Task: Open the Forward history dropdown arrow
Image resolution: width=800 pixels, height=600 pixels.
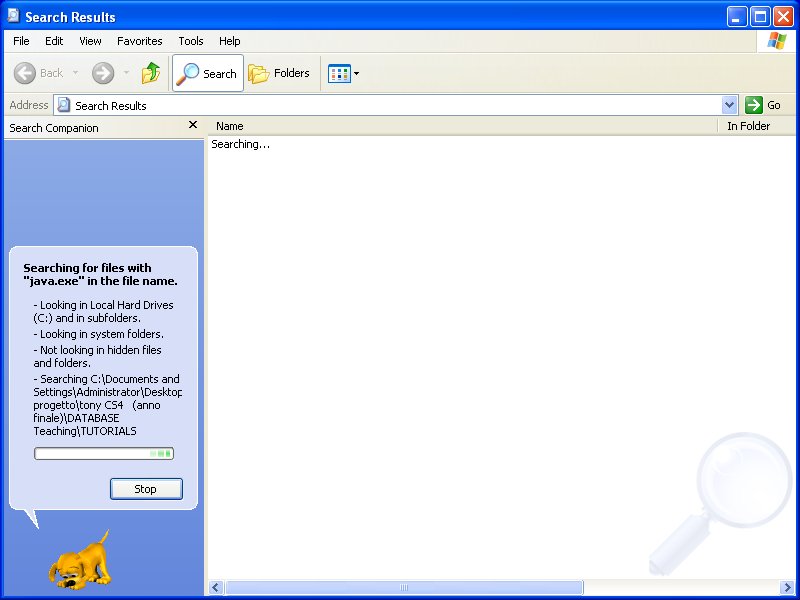Action: click(x=126, y=73)
